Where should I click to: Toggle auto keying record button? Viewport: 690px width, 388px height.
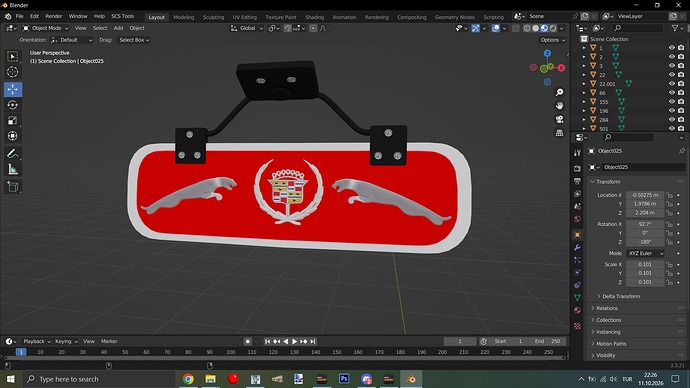(248, 341)
